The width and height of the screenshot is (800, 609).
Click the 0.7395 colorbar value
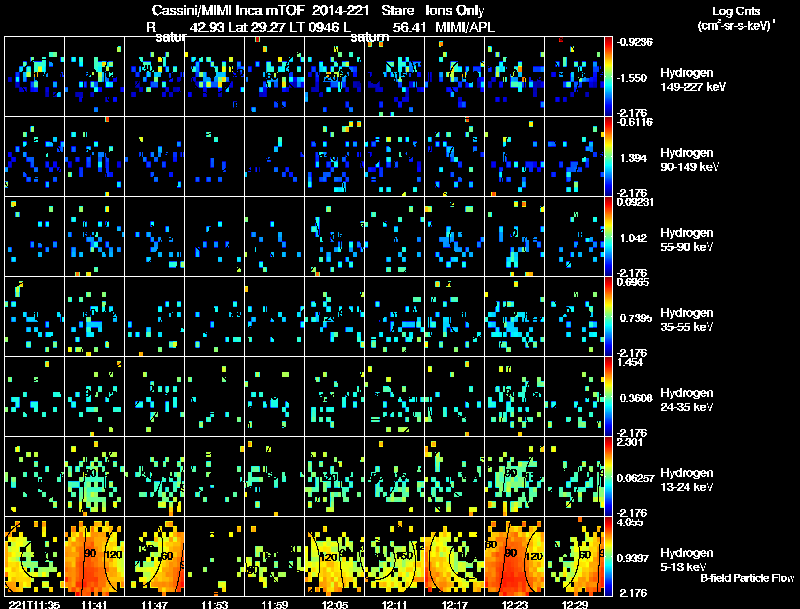(636, 318)
